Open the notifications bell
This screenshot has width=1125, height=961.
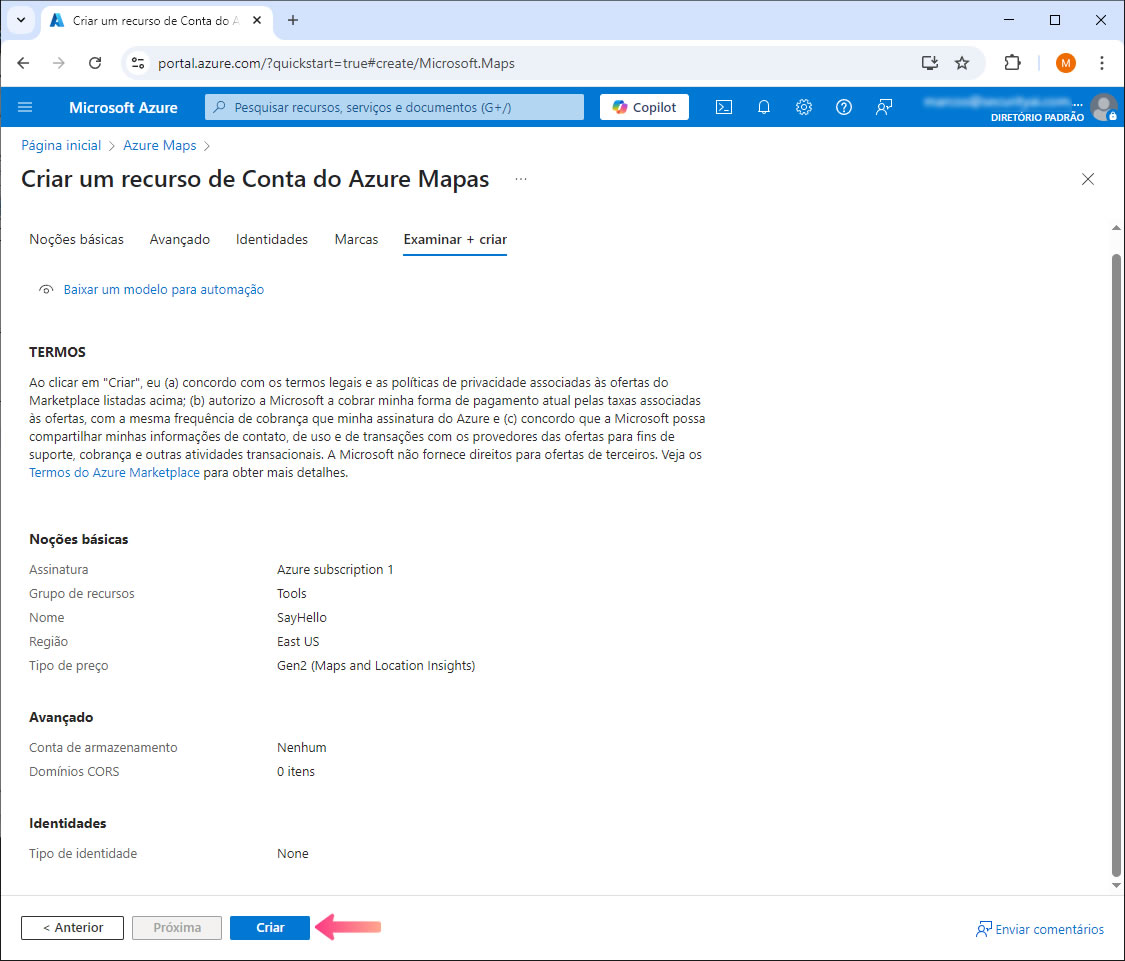click(764, 107)
